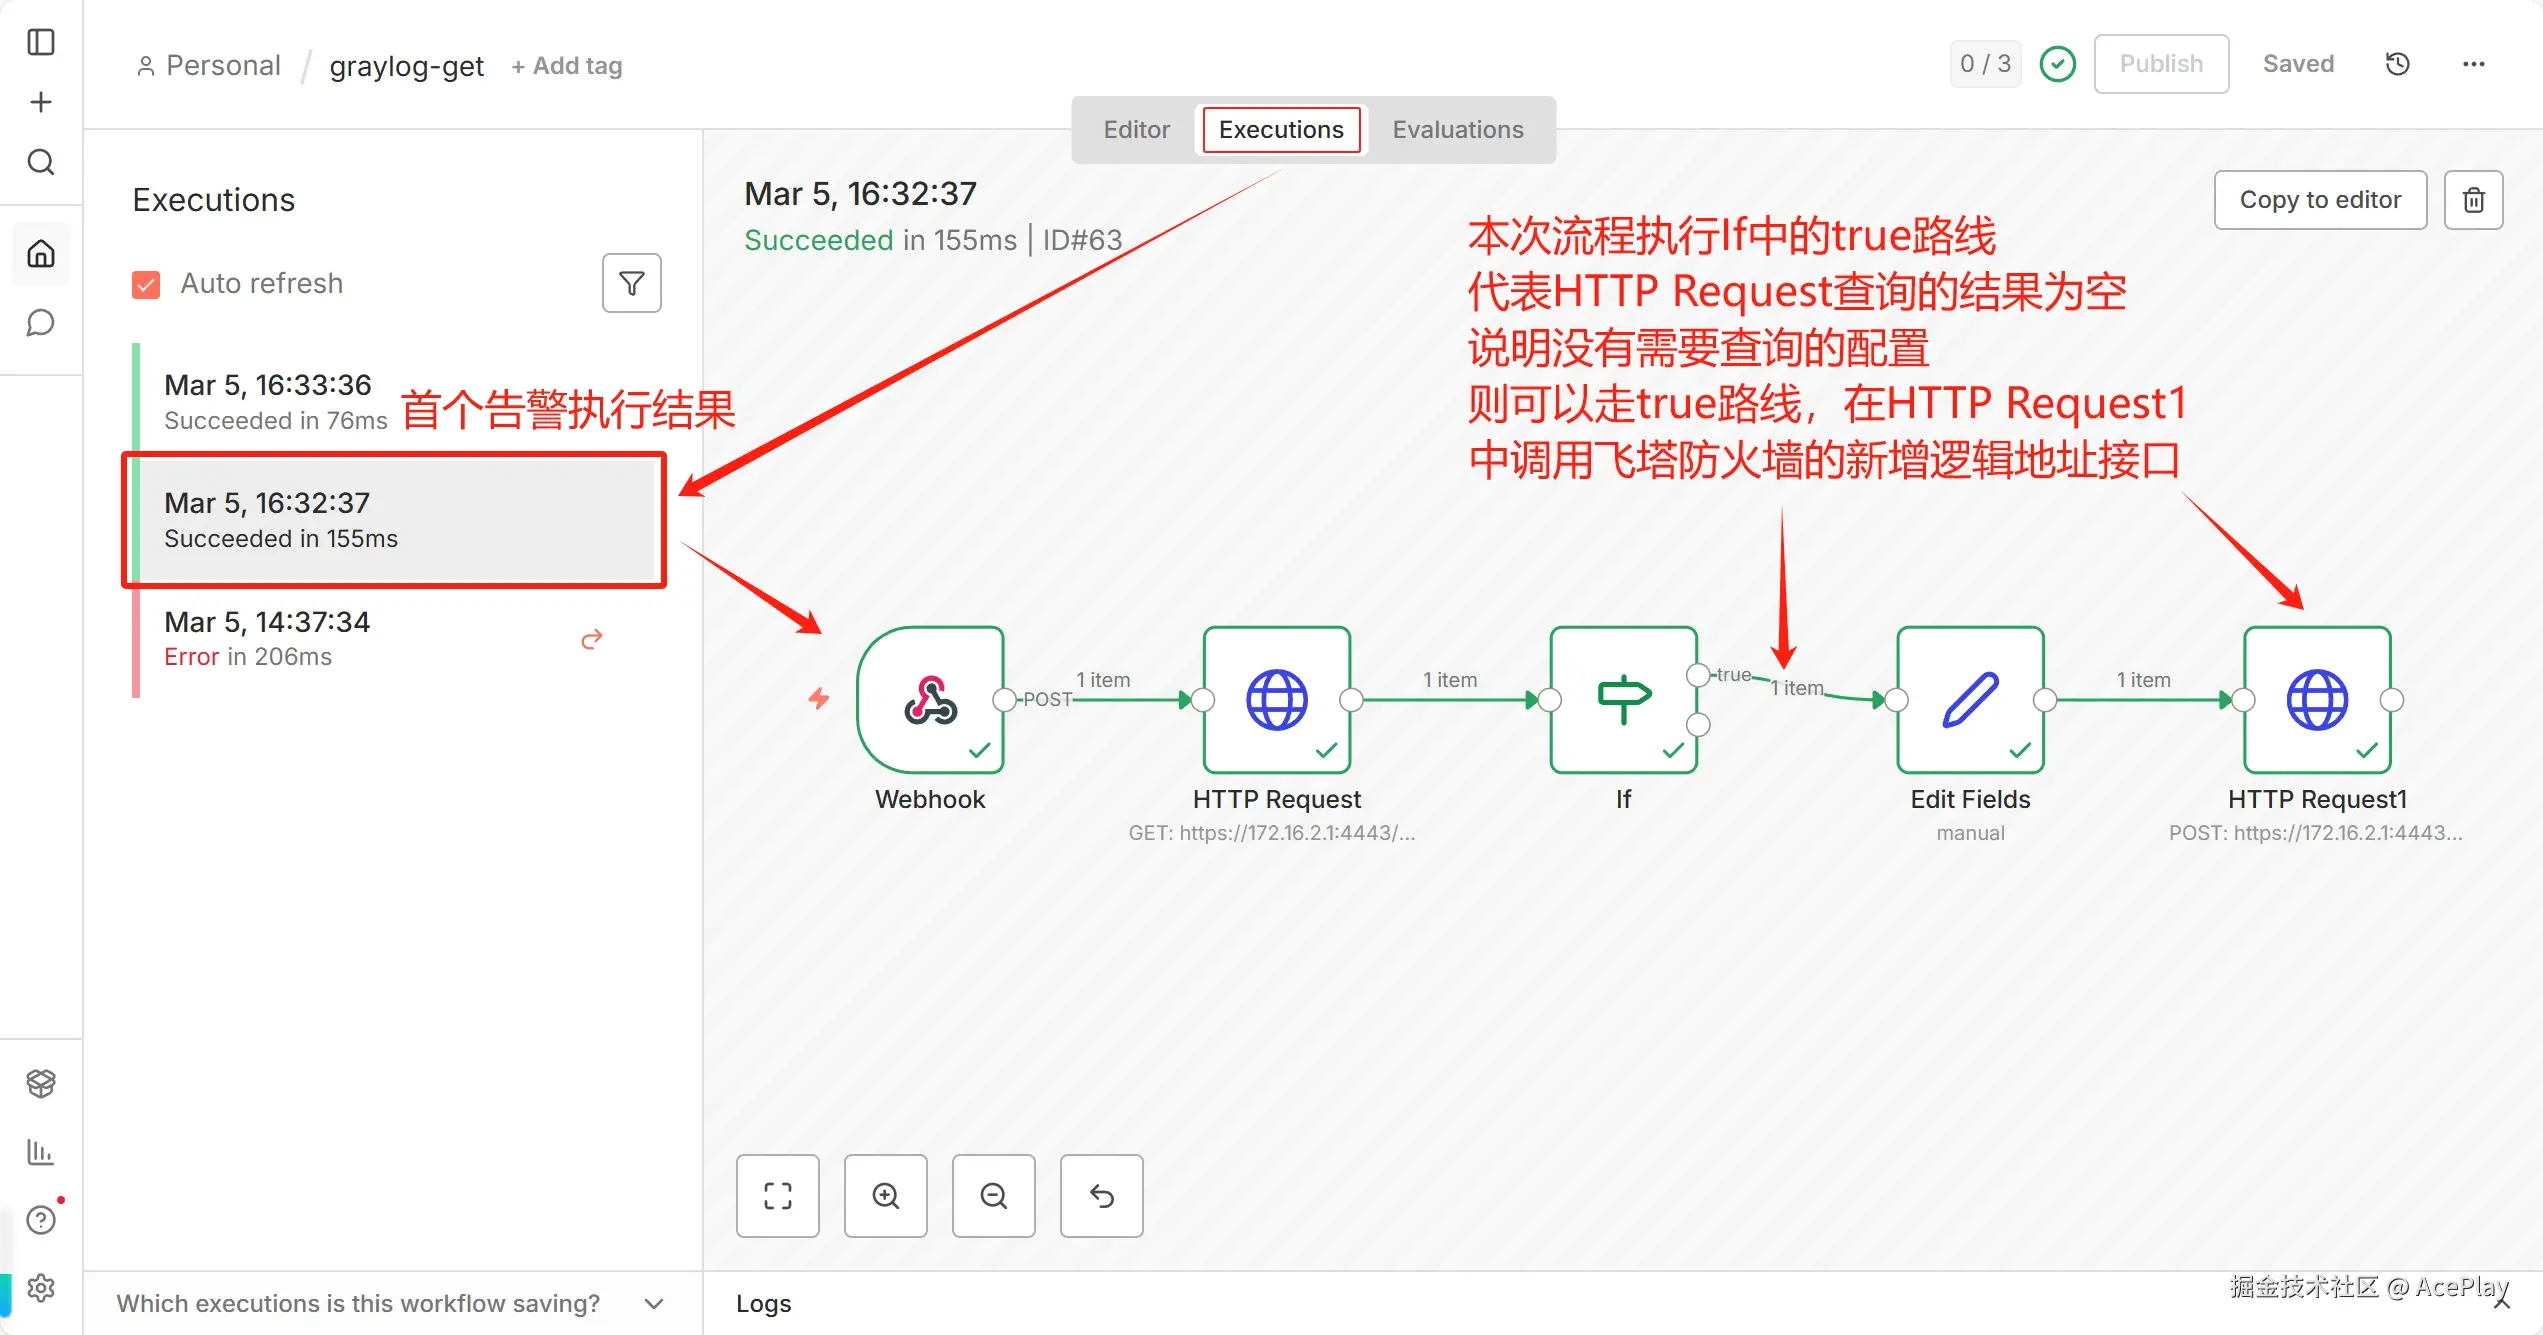Expand the Logs panel

coord(764,1303)
